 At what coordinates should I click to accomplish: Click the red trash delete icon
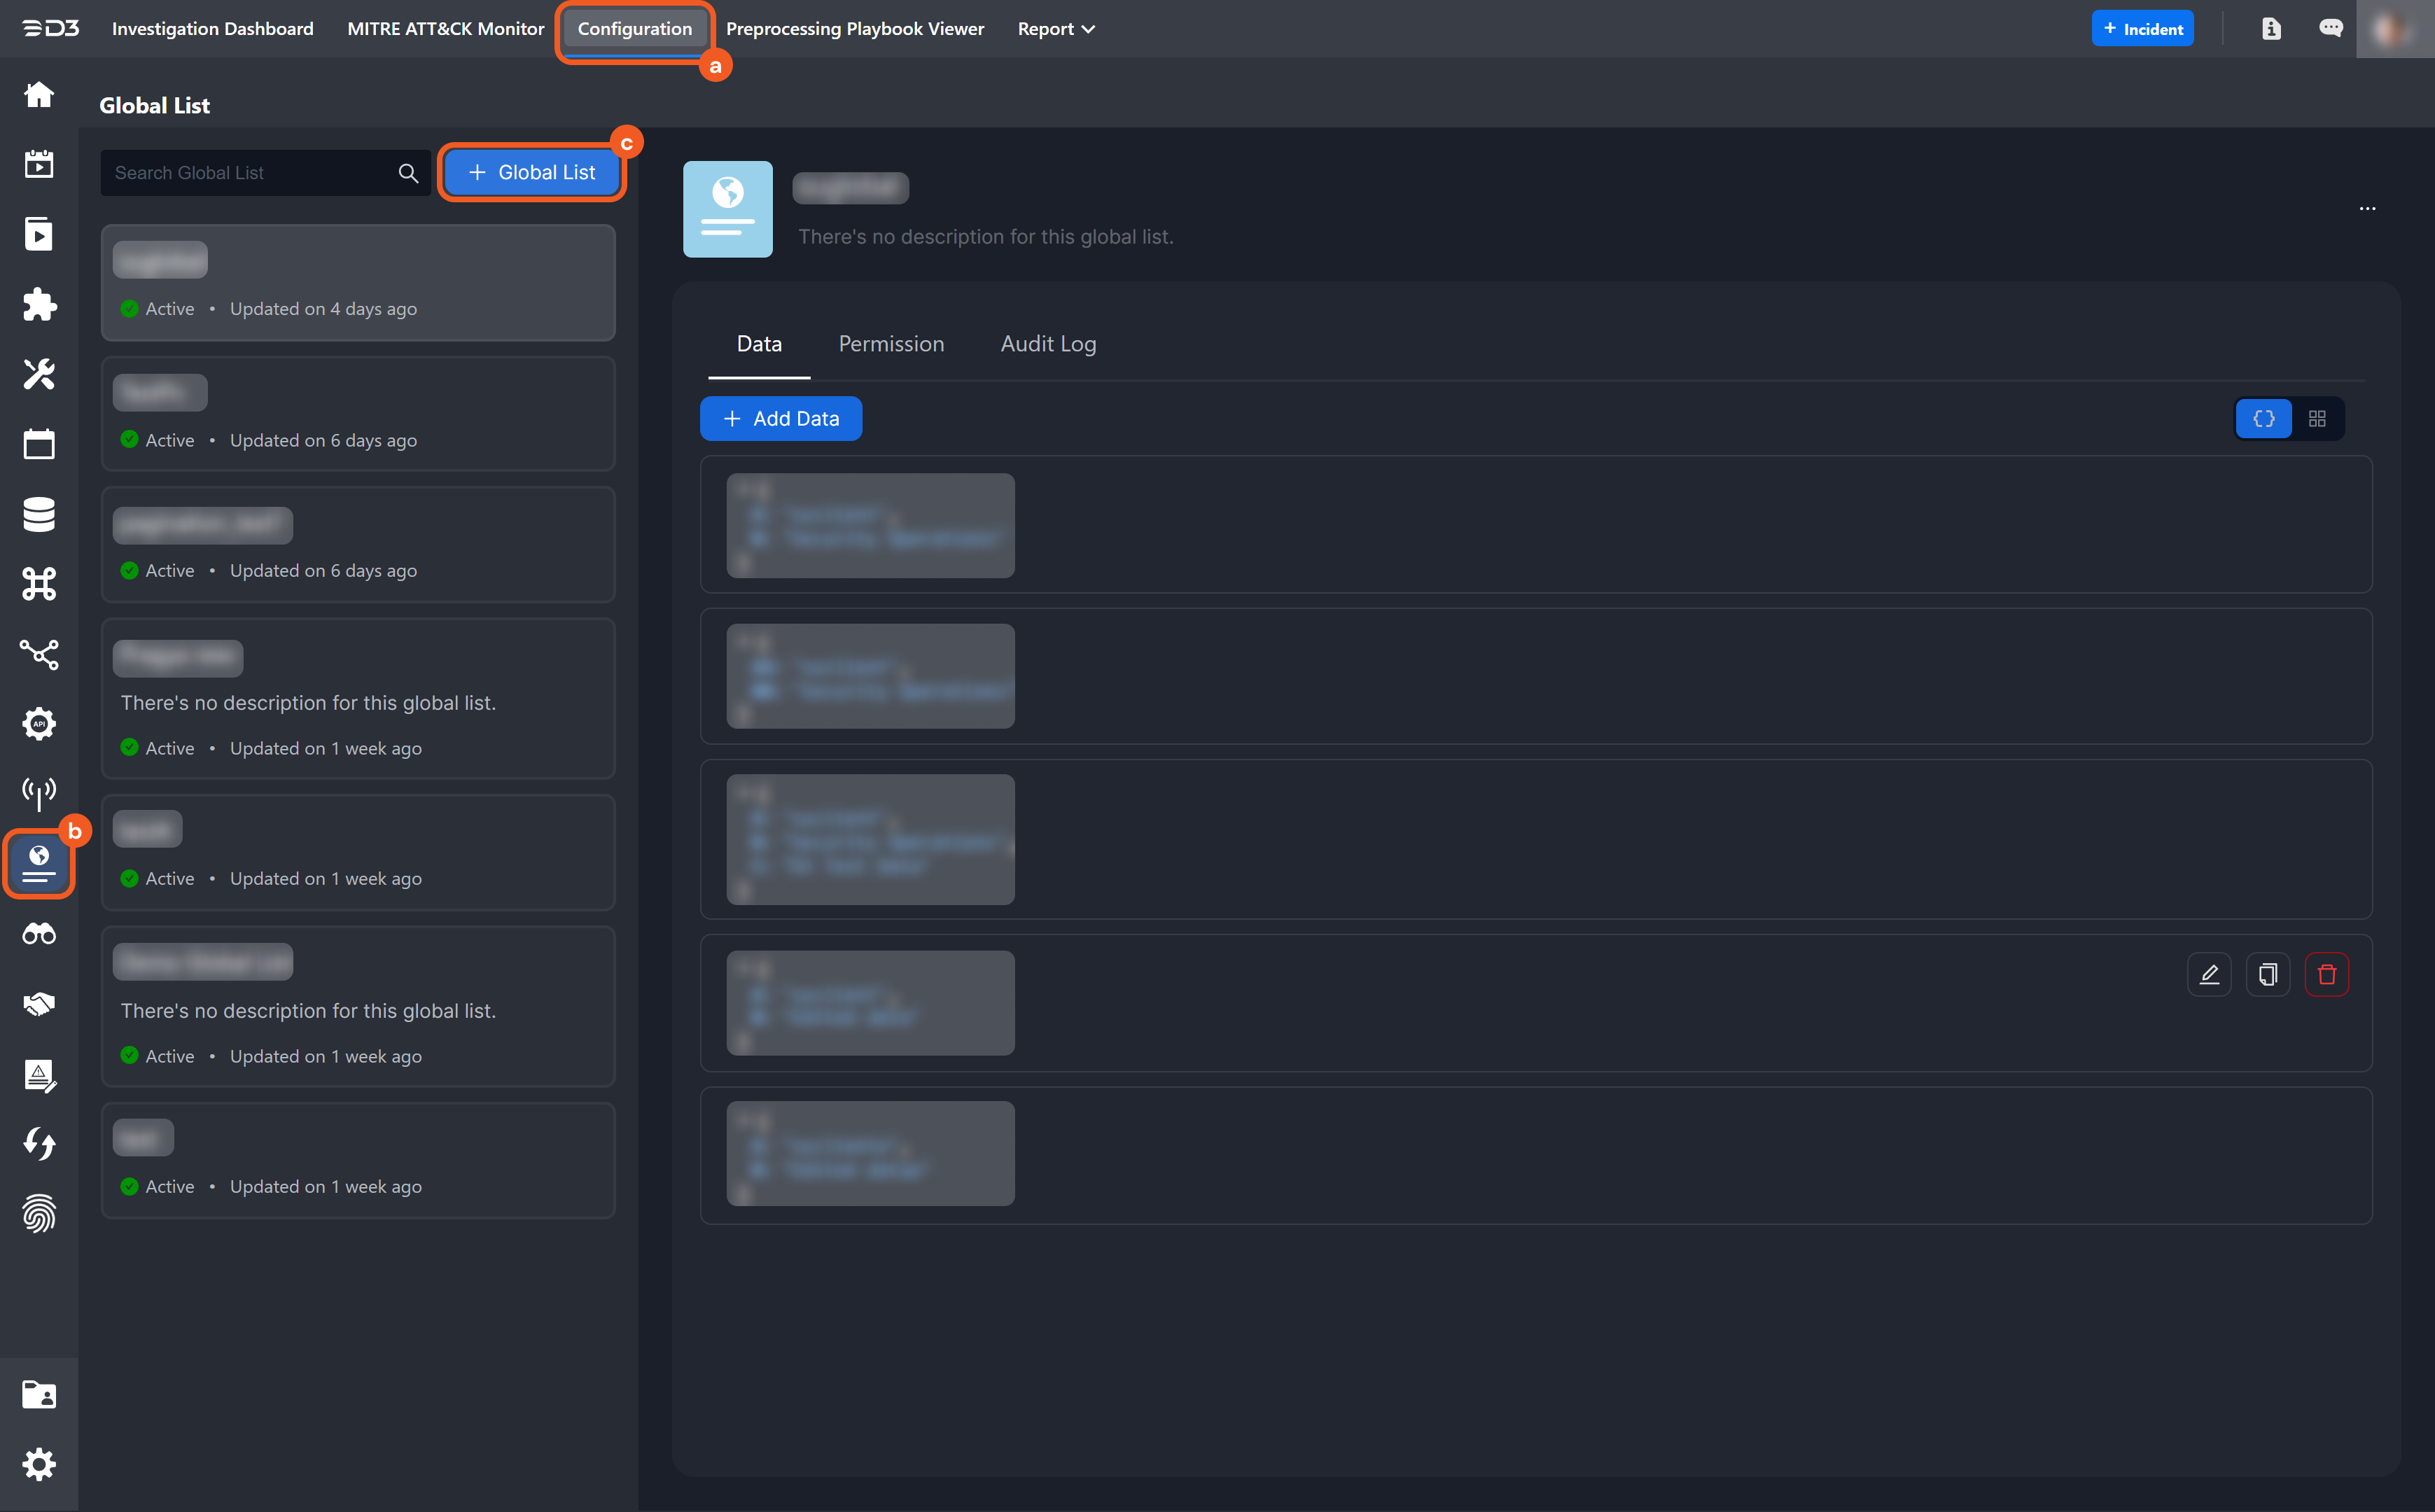[2326, 974]
